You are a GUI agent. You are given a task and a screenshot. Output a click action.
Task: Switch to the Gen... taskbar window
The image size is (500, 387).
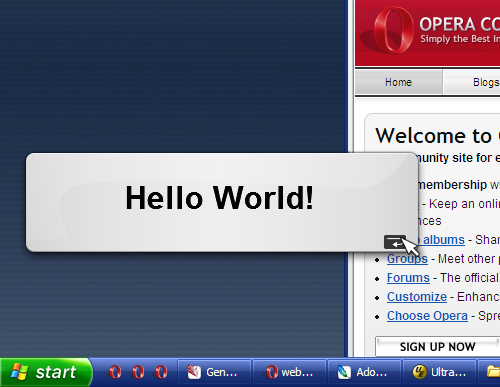pyautogui.click(x=214, y=372)
